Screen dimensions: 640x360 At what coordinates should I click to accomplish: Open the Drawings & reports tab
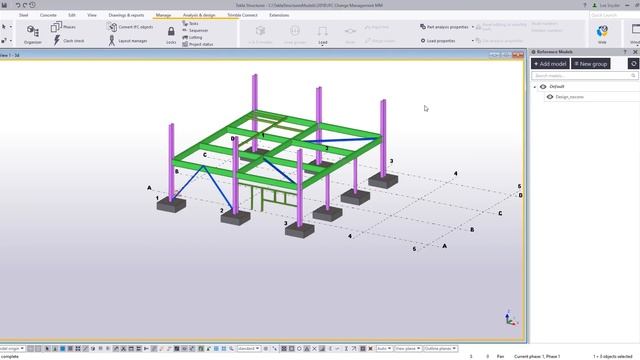click(126, 15)
